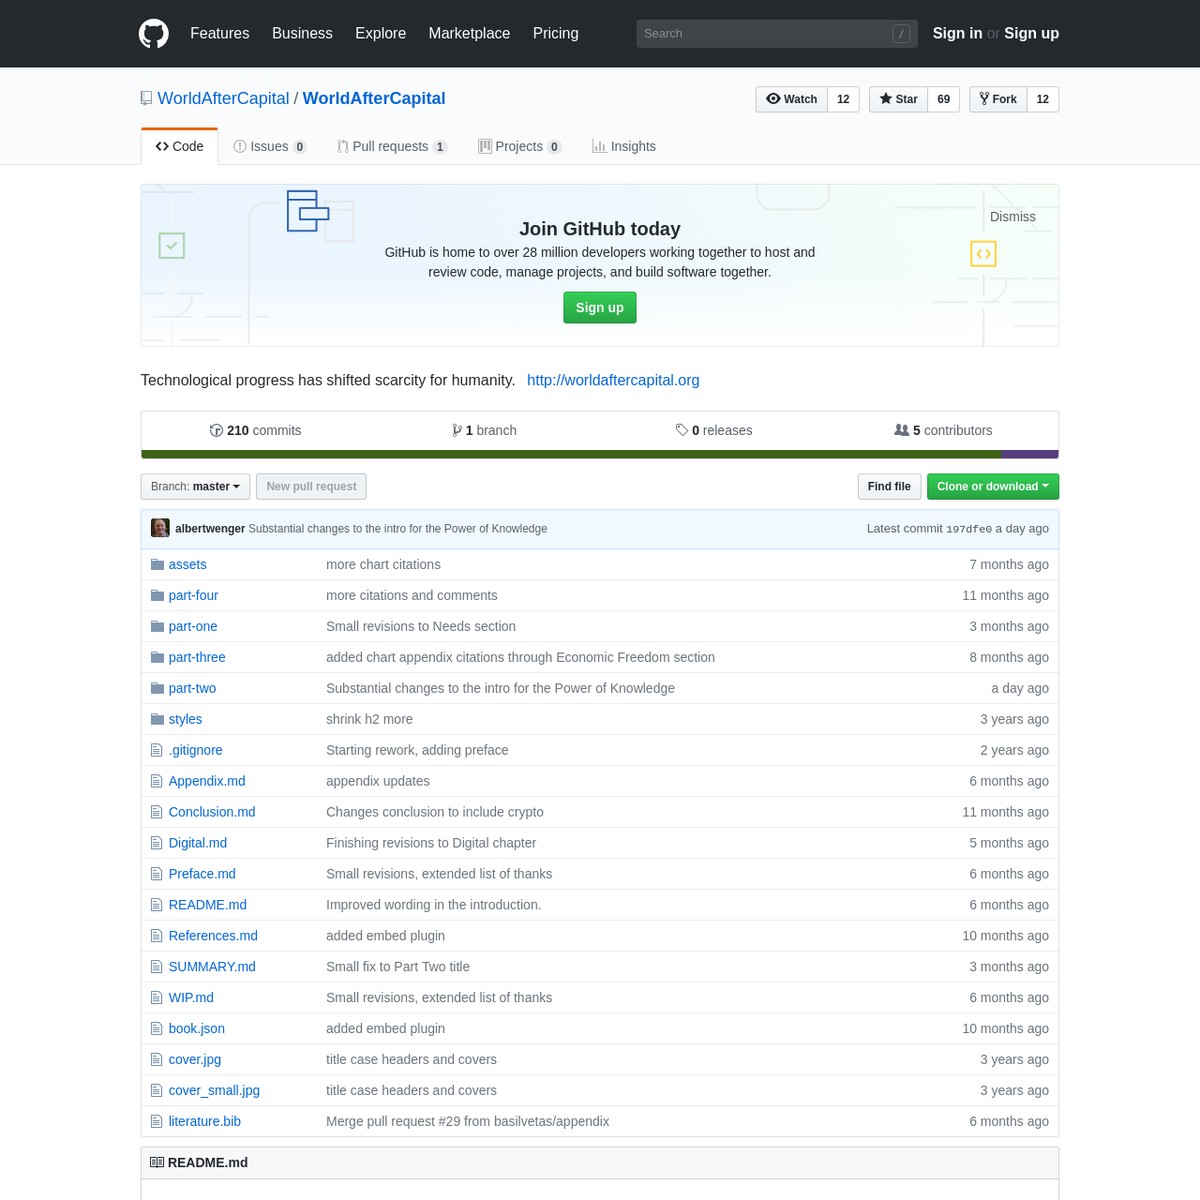Click the people icon beside 5 contributors
This screenshot has height=1200, width=1200.
[x=902, y=430]
